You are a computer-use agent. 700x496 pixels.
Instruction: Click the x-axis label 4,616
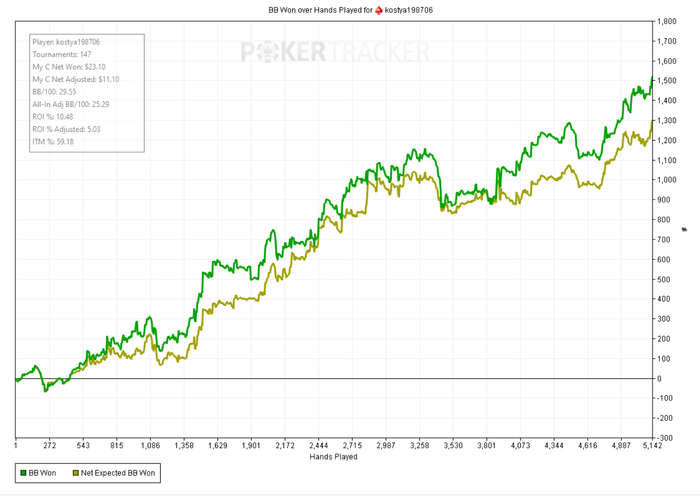tap(588, 446)
